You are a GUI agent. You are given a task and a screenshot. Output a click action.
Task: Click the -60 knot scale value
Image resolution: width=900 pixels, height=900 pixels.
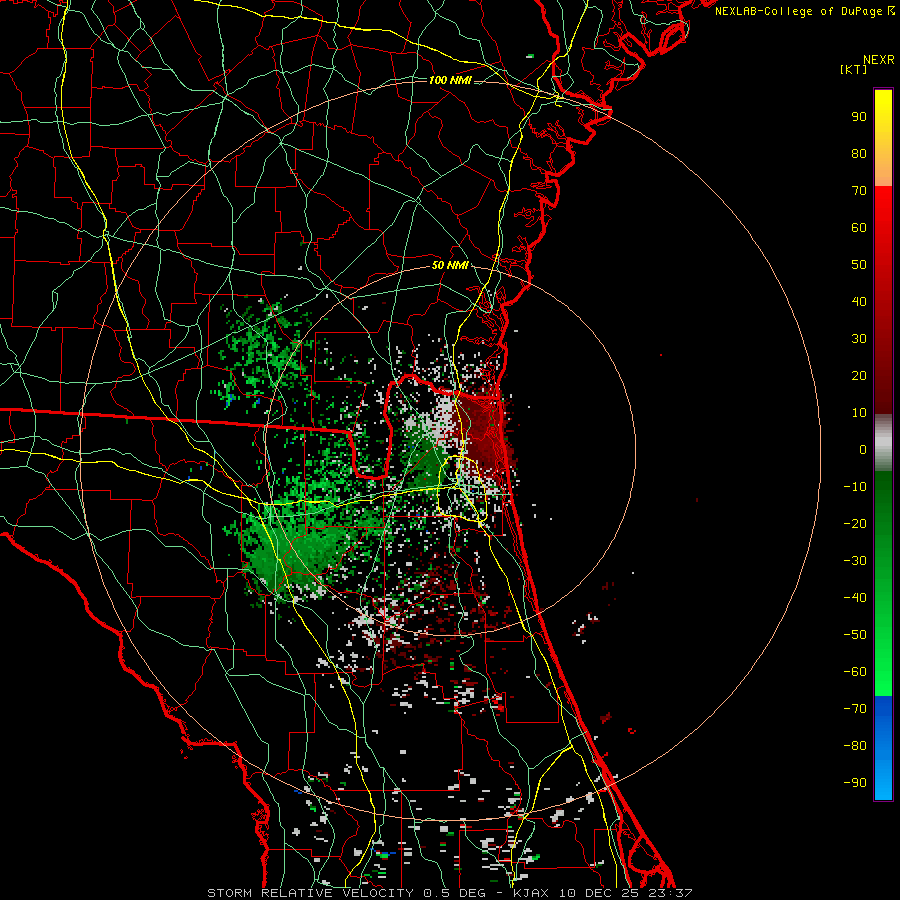[855, 672]
